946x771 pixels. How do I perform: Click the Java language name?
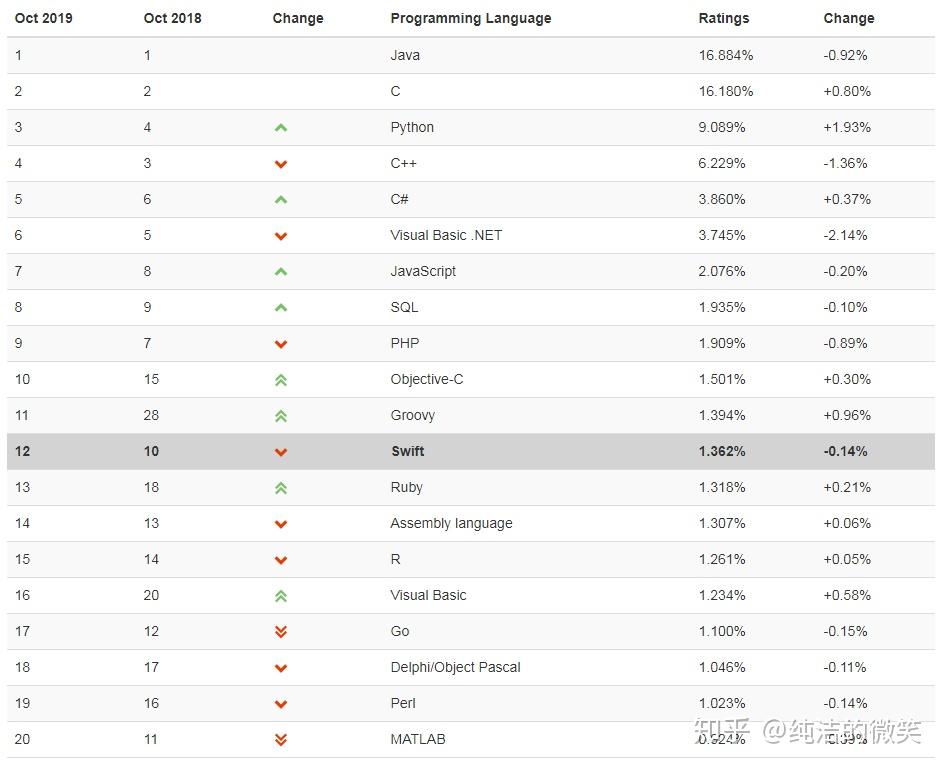[405, 55]
